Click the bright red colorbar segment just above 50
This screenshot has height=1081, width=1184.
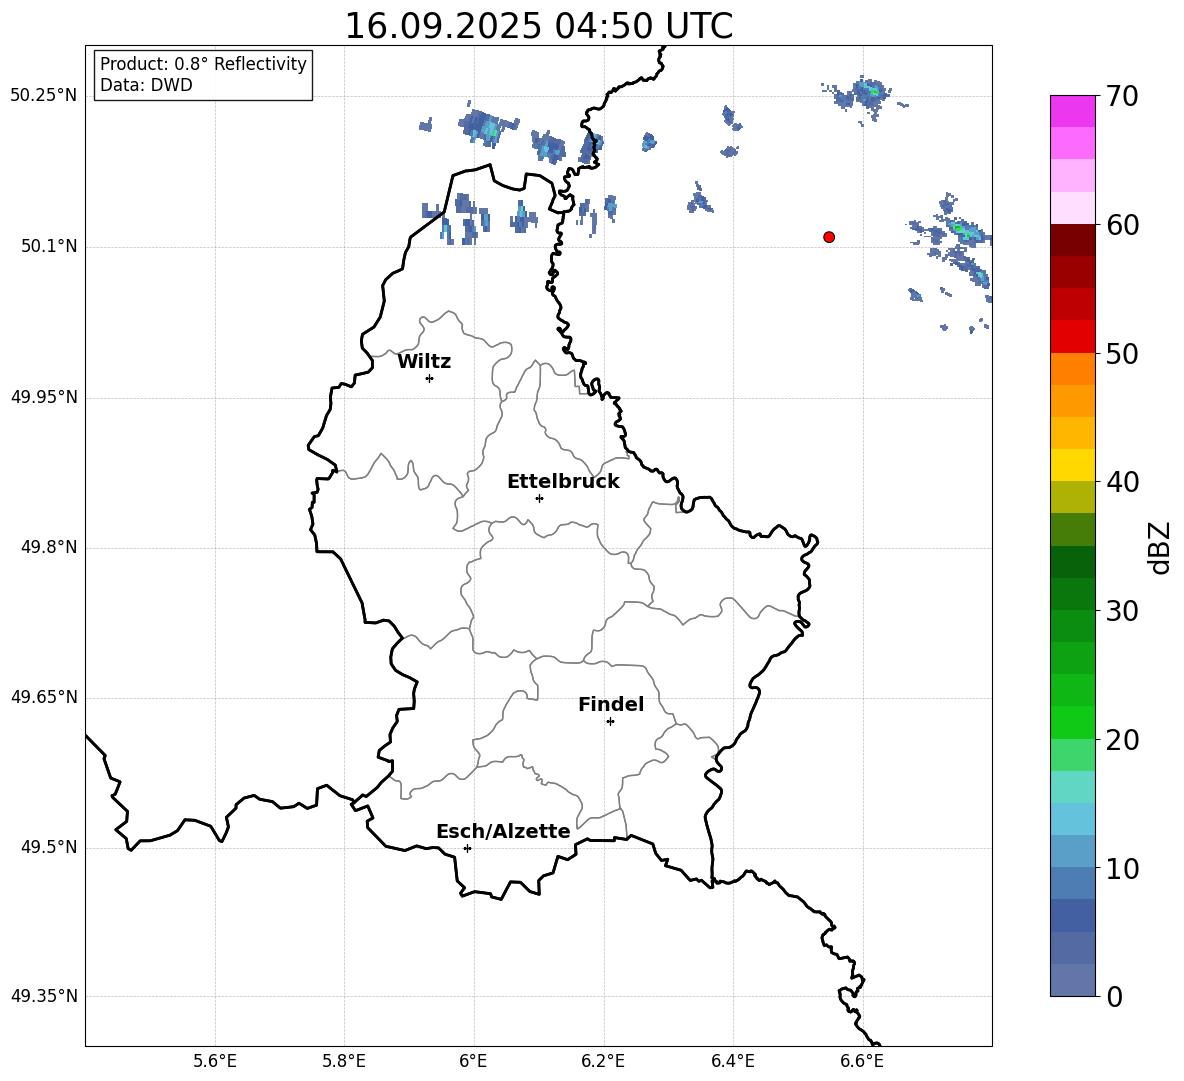point(1072,337)
